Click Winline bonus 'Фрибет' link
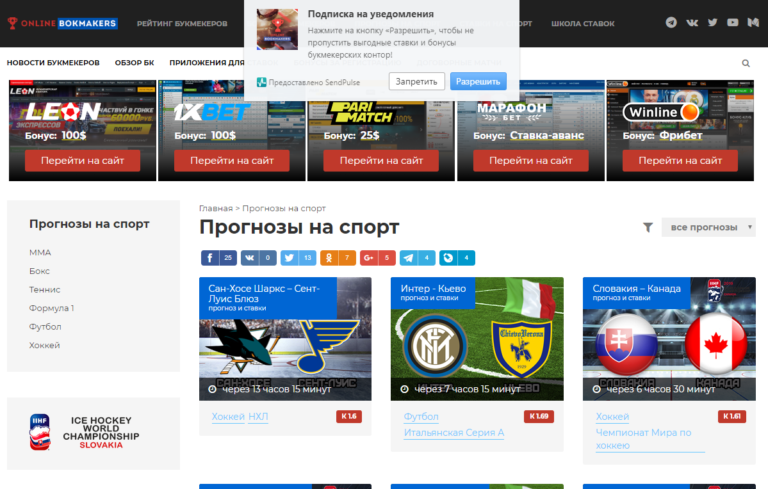Viewport: 768px width, 489px height. pyautogui.click(x=680, y=135)
